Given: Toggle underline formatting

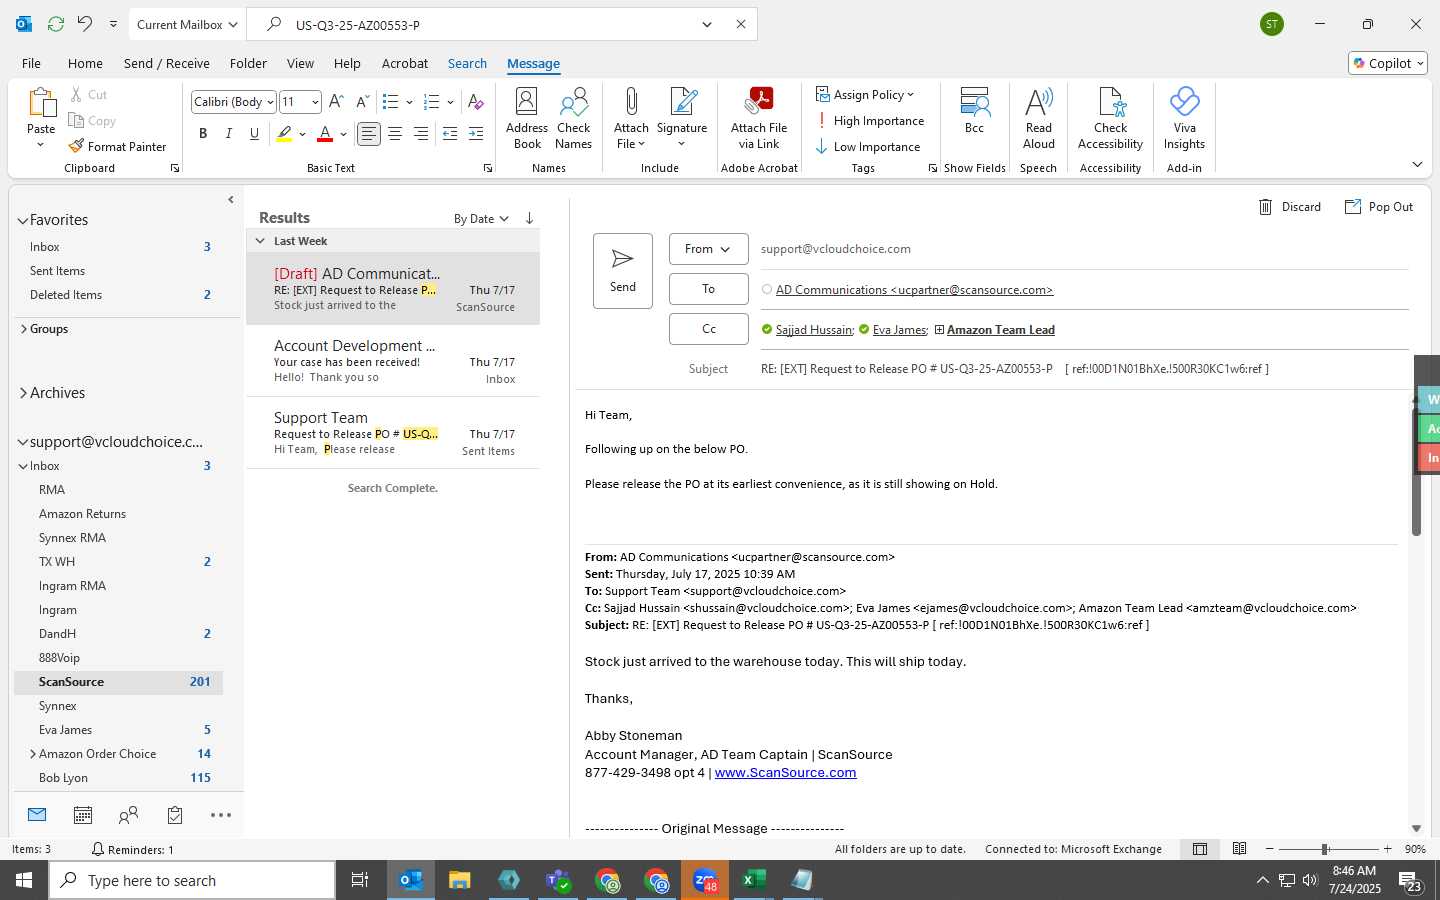Looking at the screenshot, I should tap(254, 134).
